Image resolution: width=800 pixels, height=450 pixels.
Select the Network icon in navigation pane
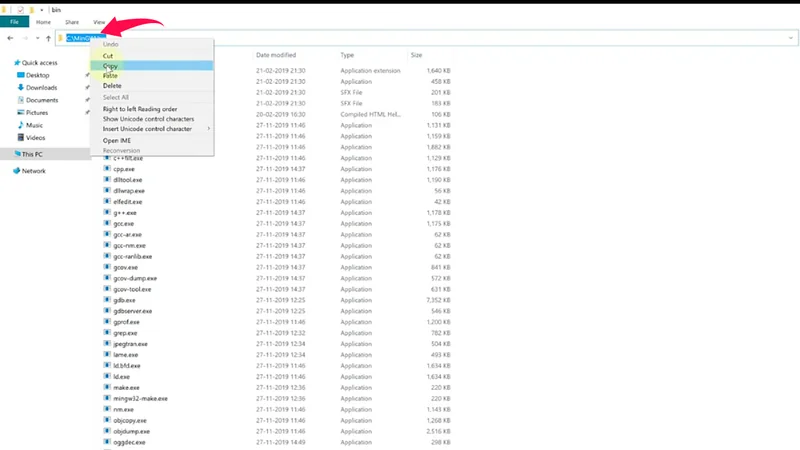click(x=16, y=171)
